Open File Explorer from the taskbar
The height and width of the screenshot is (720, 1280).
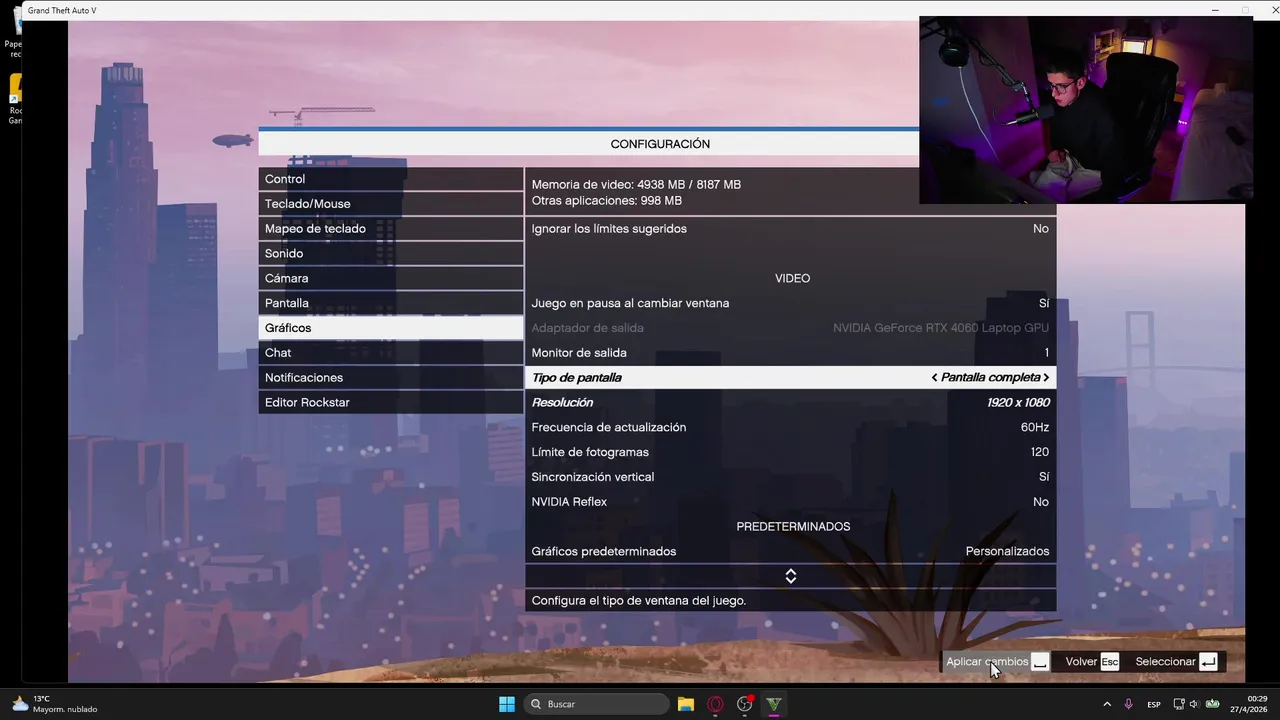point(686,704)
